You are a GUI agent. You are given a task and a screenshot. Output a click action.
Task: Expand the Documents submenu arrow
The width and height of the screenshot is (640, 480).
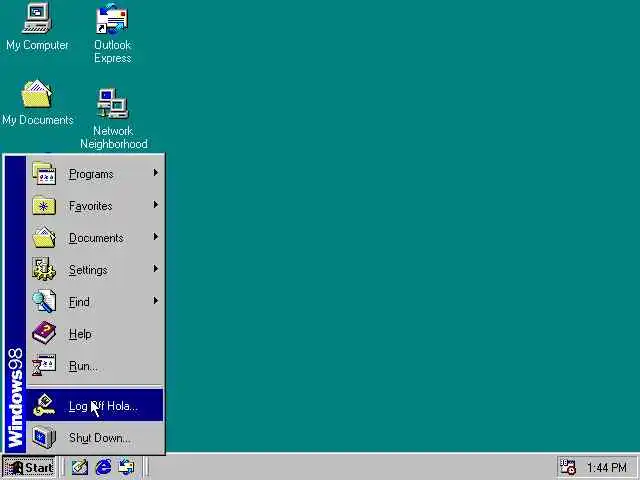156,237
